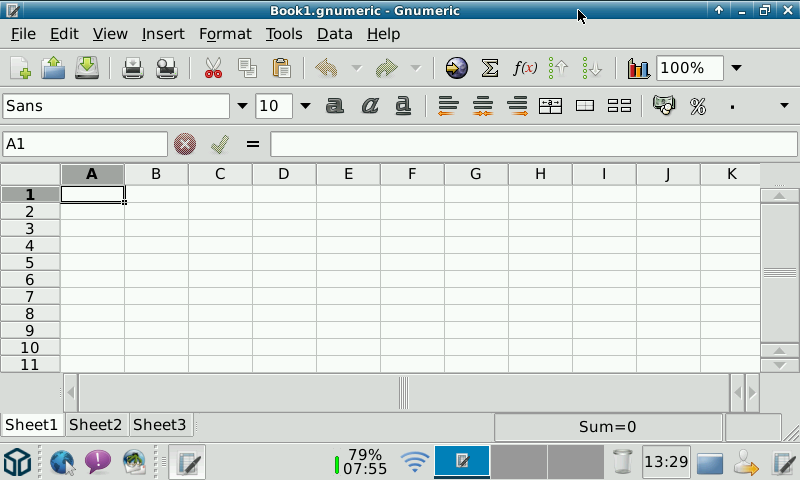Open the taskbar clock showing 13:29
800x480 pixels.
coord(666,462)
